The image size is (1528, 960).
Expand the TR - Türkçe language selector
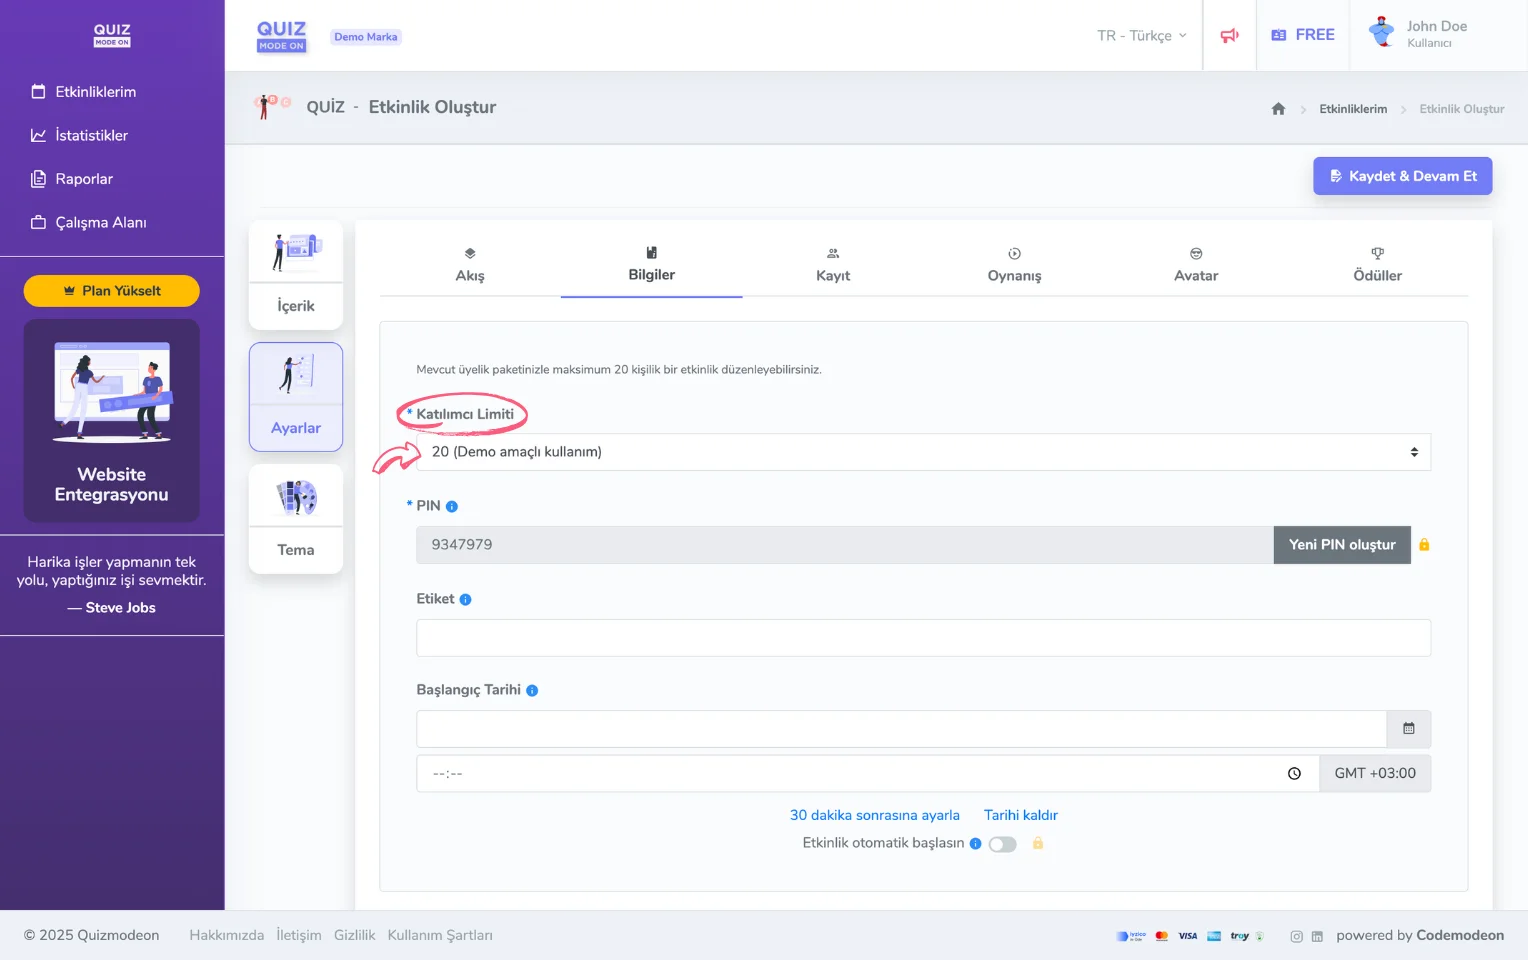point(1141,35)
